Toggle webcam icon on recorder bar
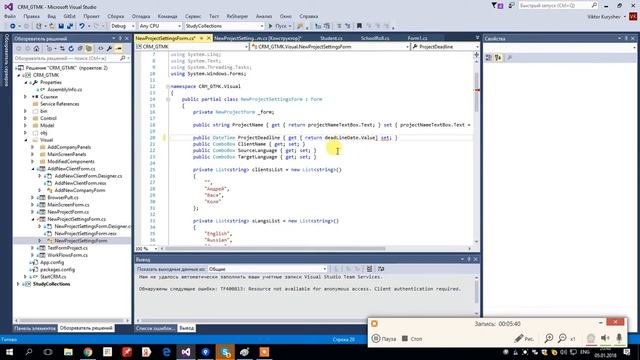Screen dimensions: 640x360 [591, 338]
